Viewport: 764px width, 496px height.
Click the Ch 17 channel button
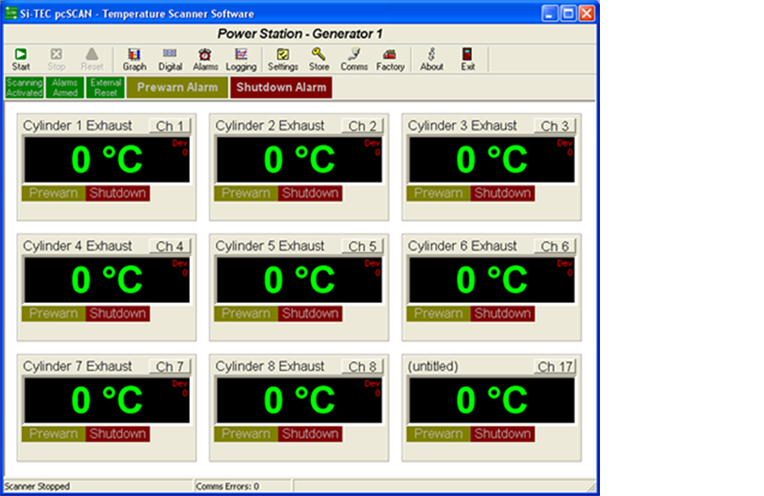point(554,367)
